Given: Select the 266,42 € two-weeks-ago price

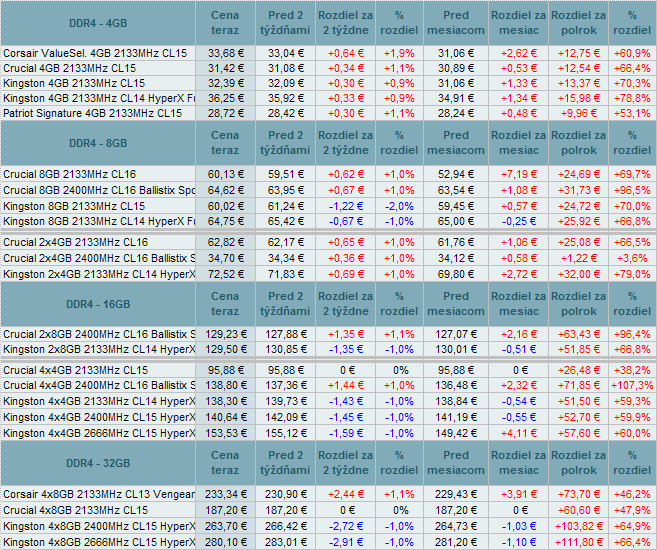Looking at the screenshot, I should coord(286,526).
